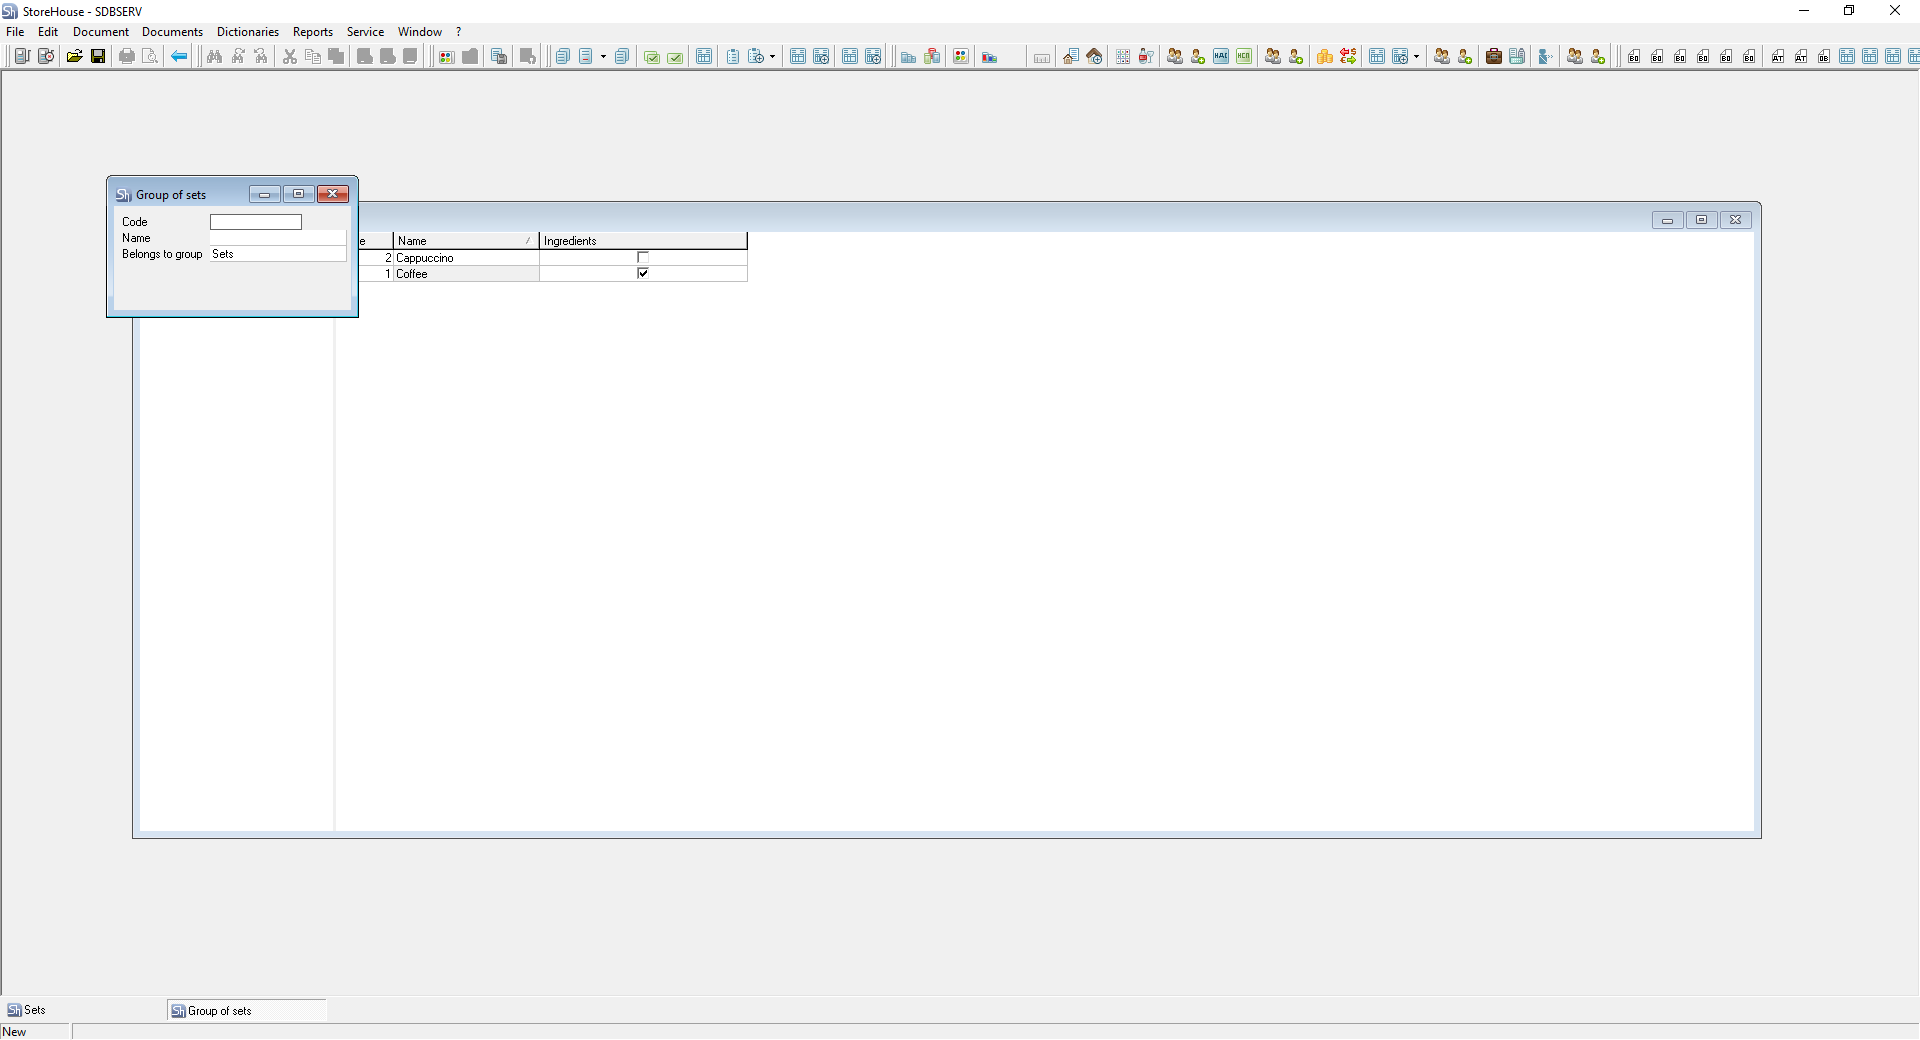This screenshot has width=1920, height=1040.
Task: Click the blue back arrow icon
Action: coord(179,56)
